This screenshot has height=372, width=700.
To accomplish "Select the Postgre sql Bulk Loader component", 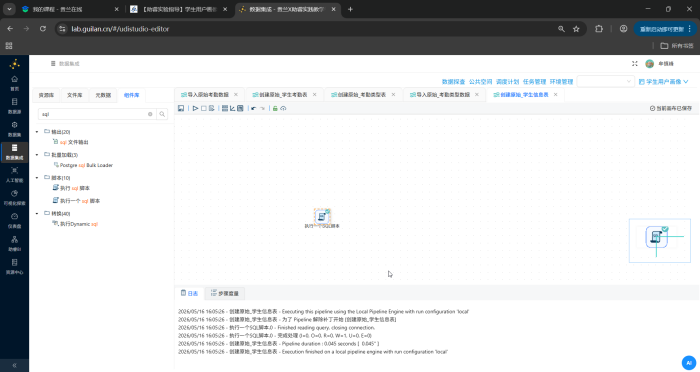I will [x=83, y=165].
